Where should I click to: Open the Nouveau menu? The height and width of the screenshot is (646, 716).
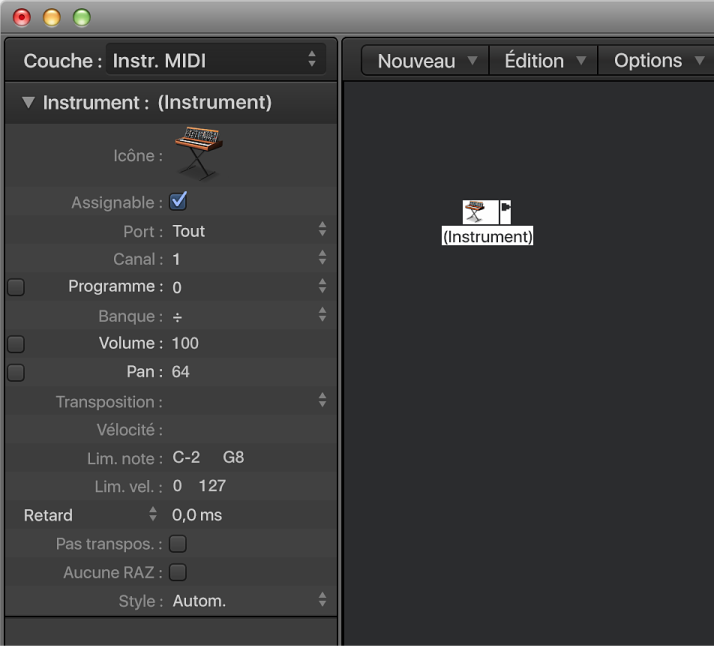click(x=426, y=61)
